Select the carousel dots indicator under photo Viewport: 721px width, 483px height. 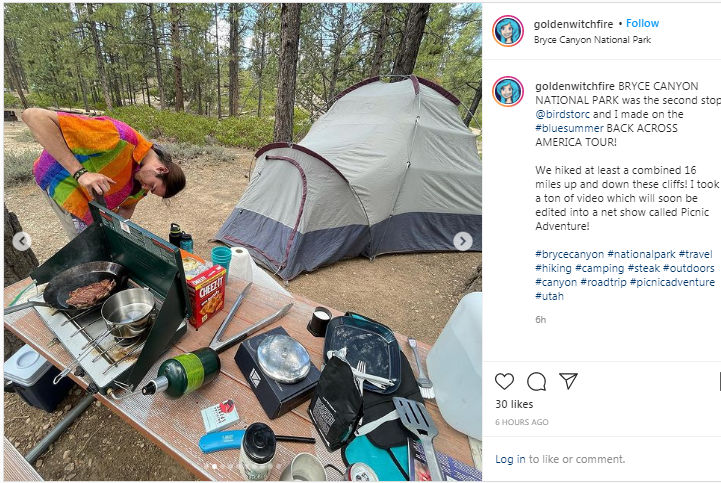coord(243,467)
